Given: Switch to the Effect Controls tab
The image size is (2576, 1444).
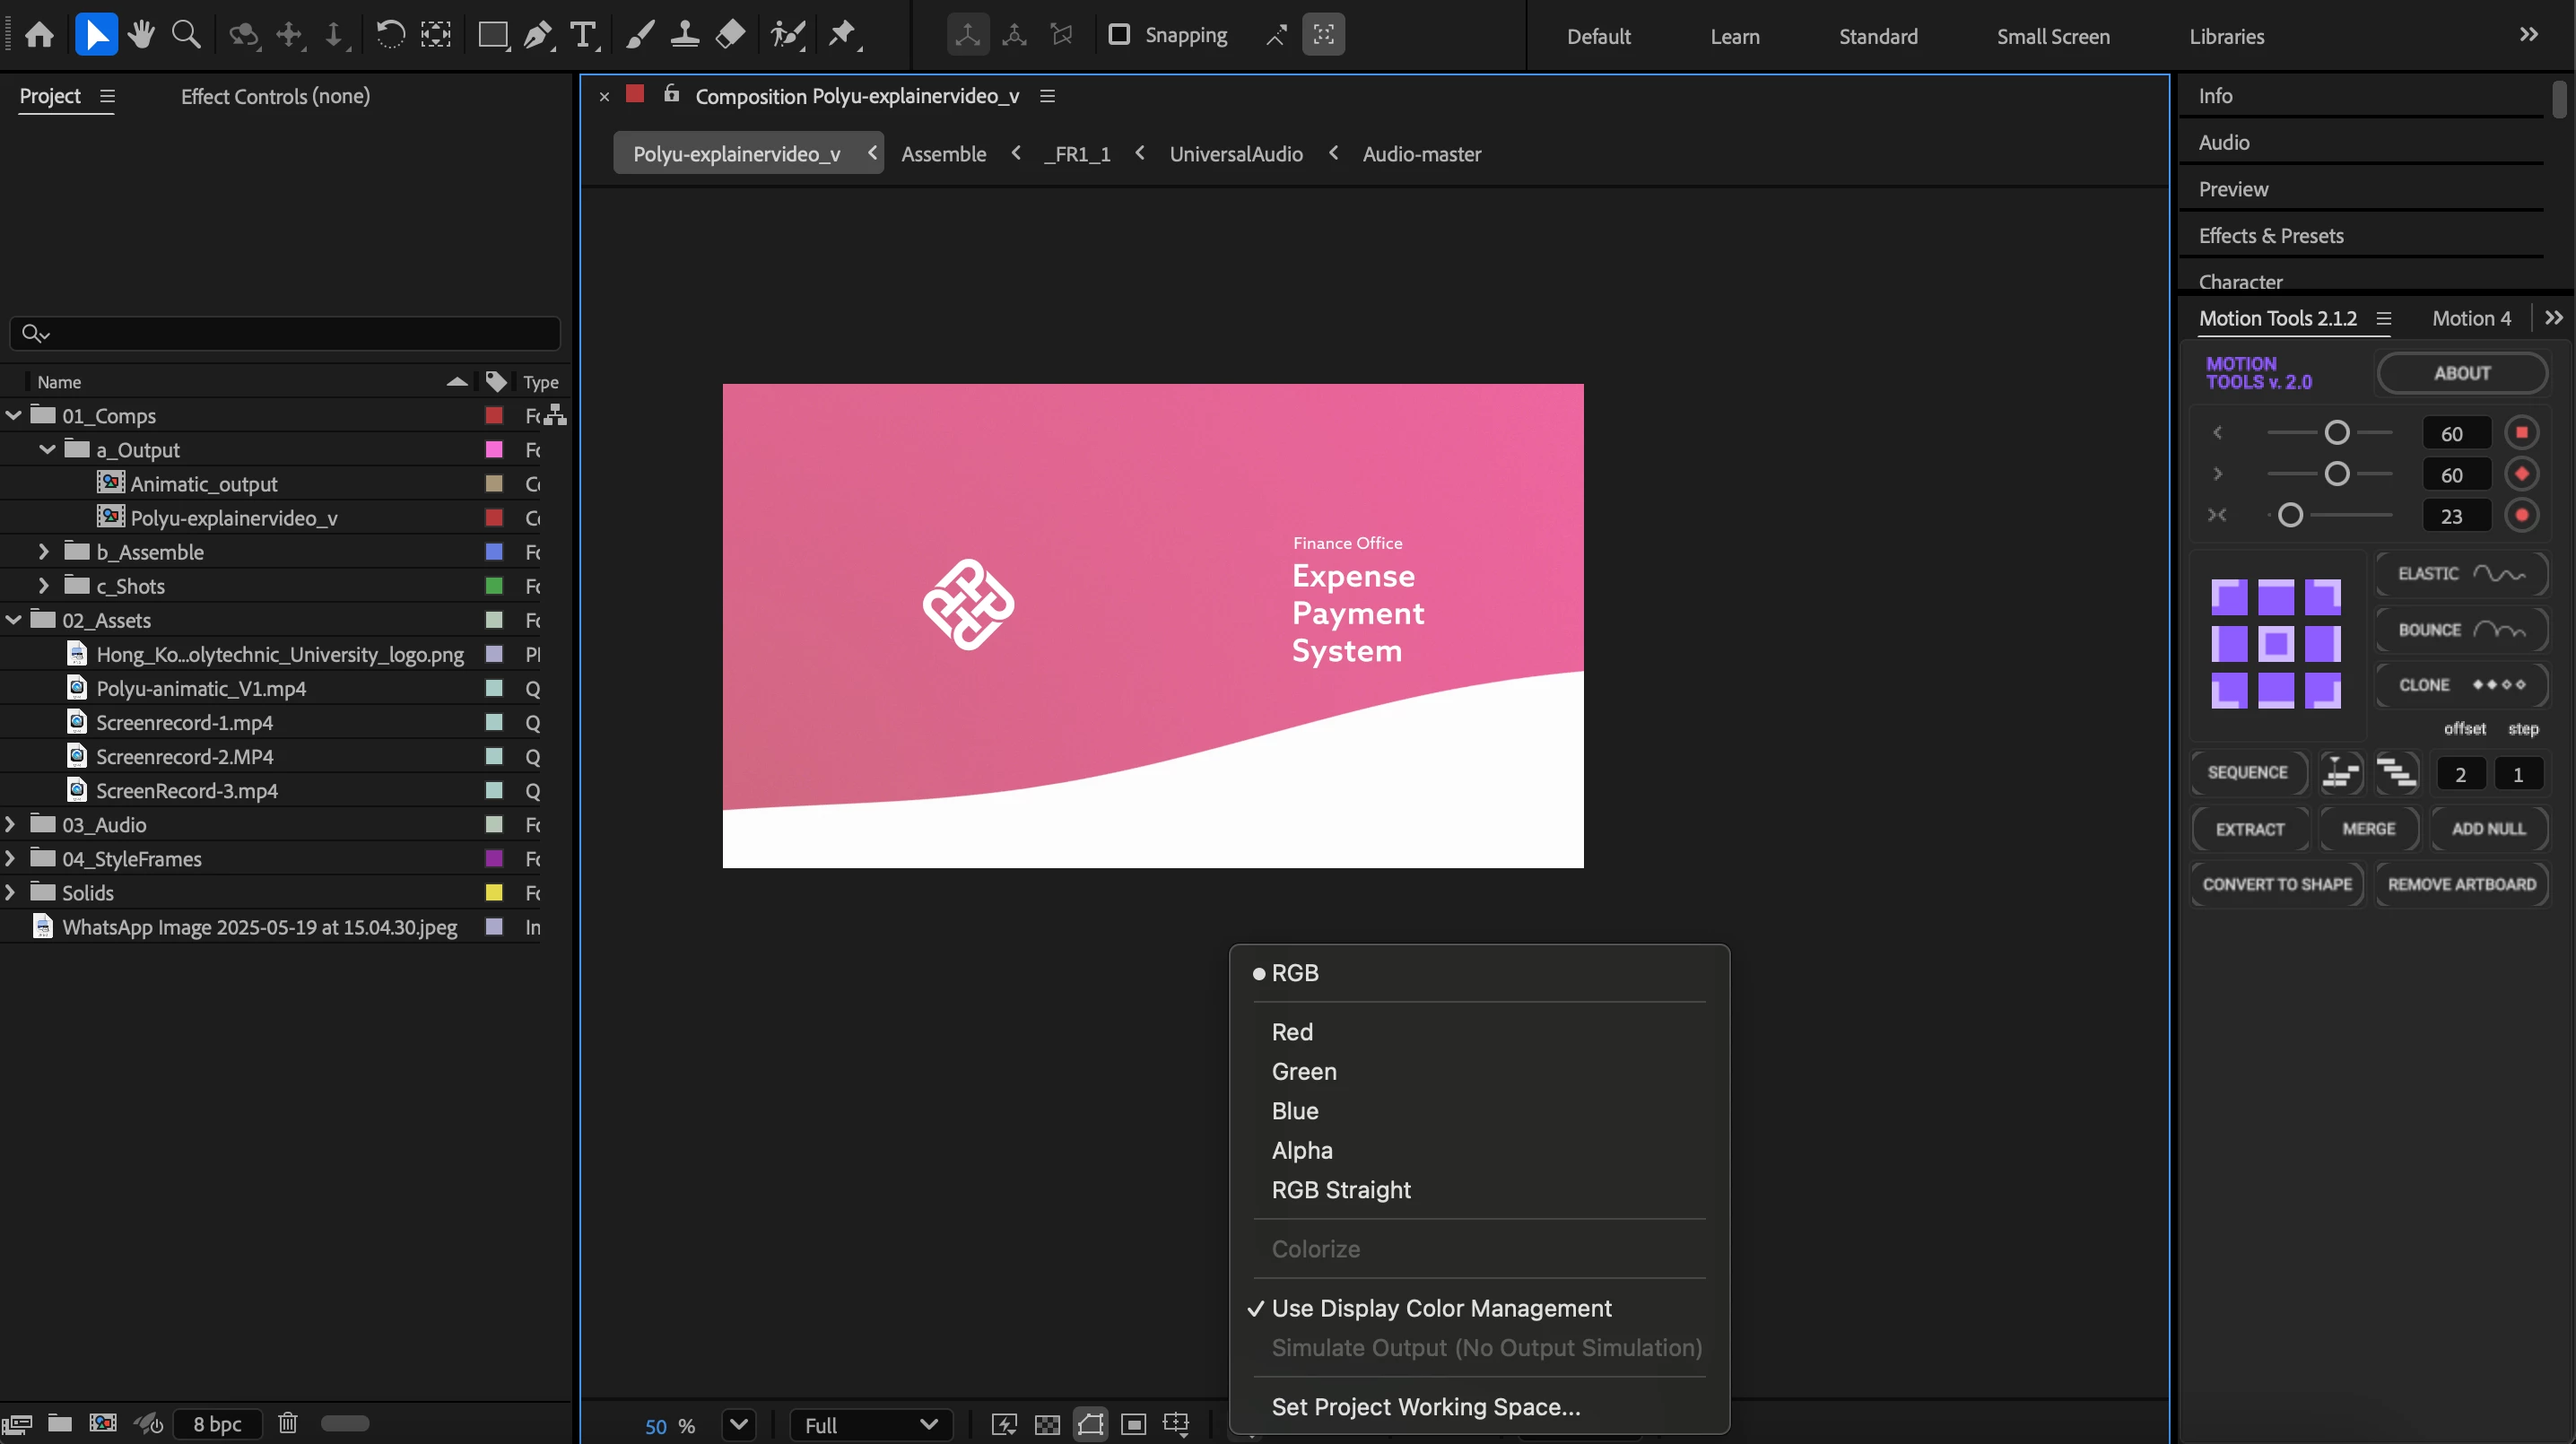Looking at the screenshot, I should click(x=275, y=96).
